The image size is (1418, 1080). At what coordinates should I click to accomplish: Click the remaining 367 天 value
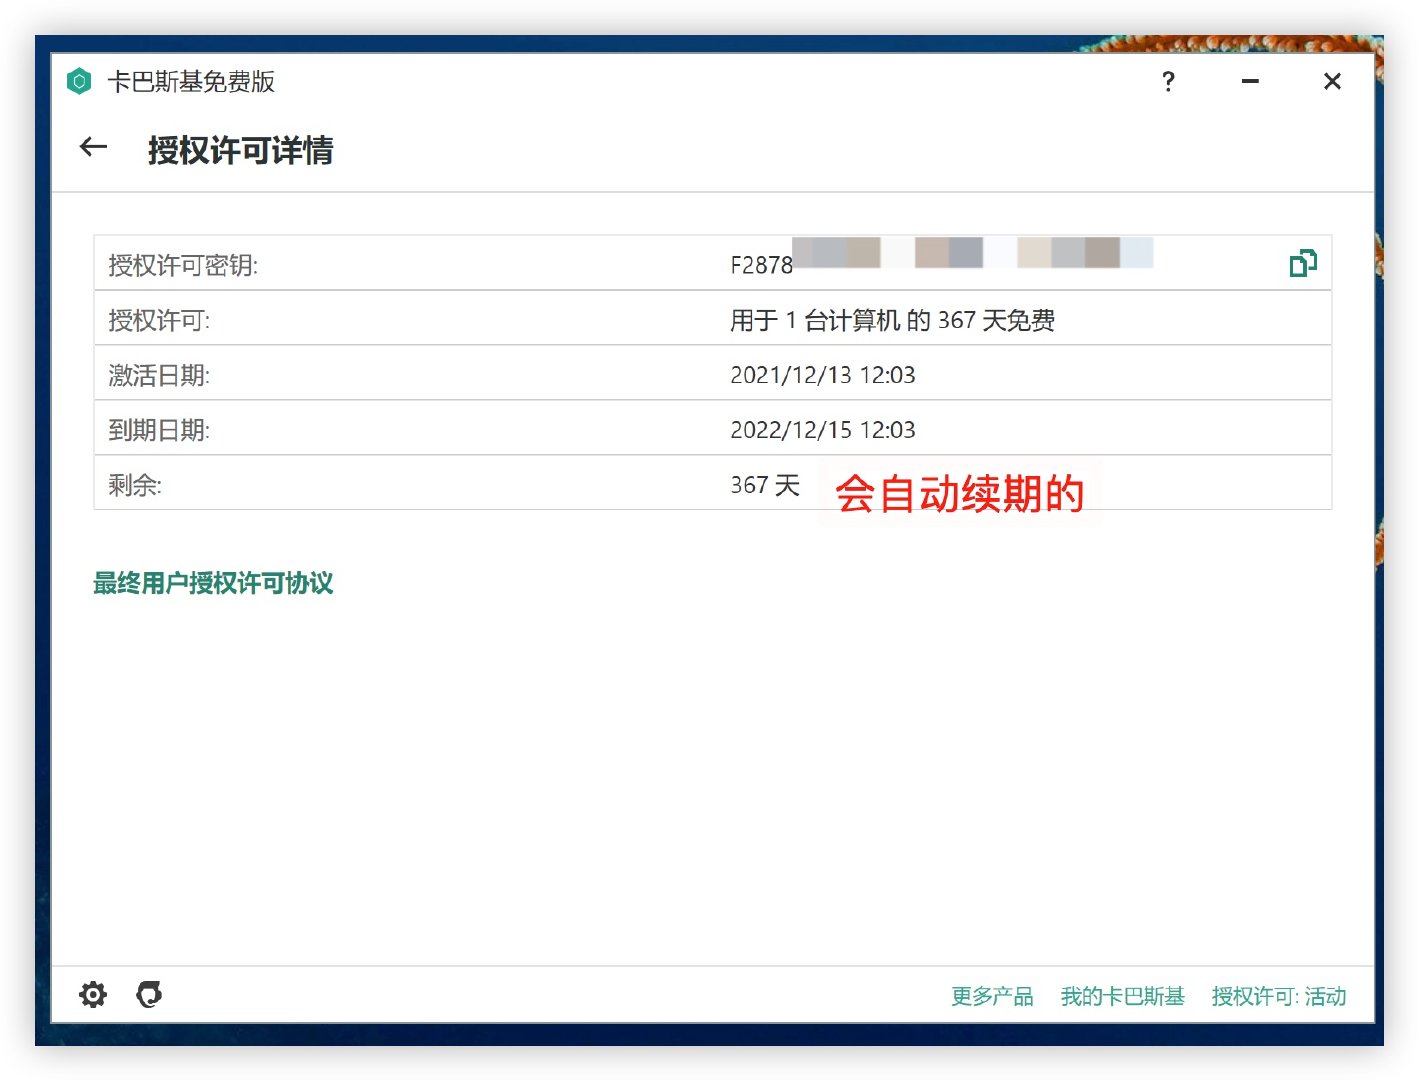(x=765, y=485)
